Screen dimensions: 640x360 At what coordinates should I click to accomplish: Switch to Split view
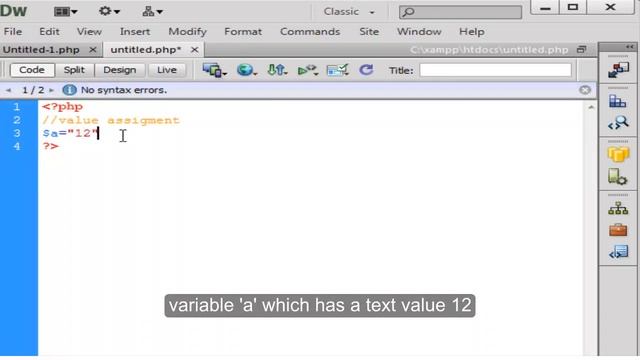click(74, 70)
